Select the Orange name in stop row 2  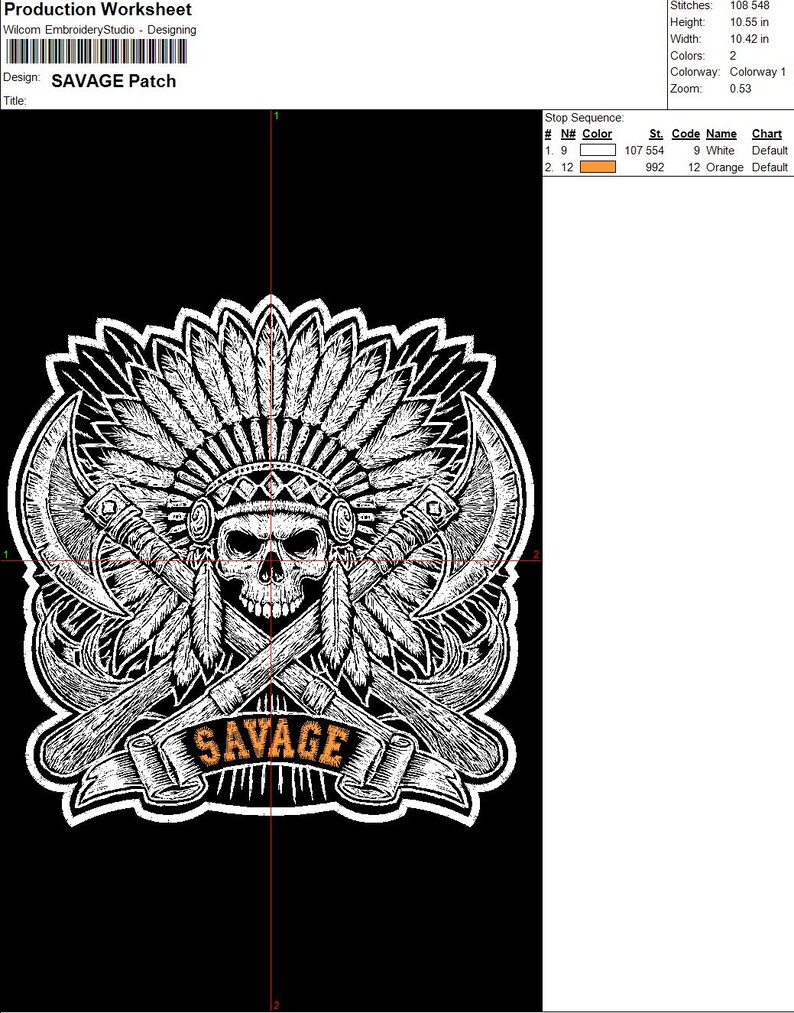724,167
